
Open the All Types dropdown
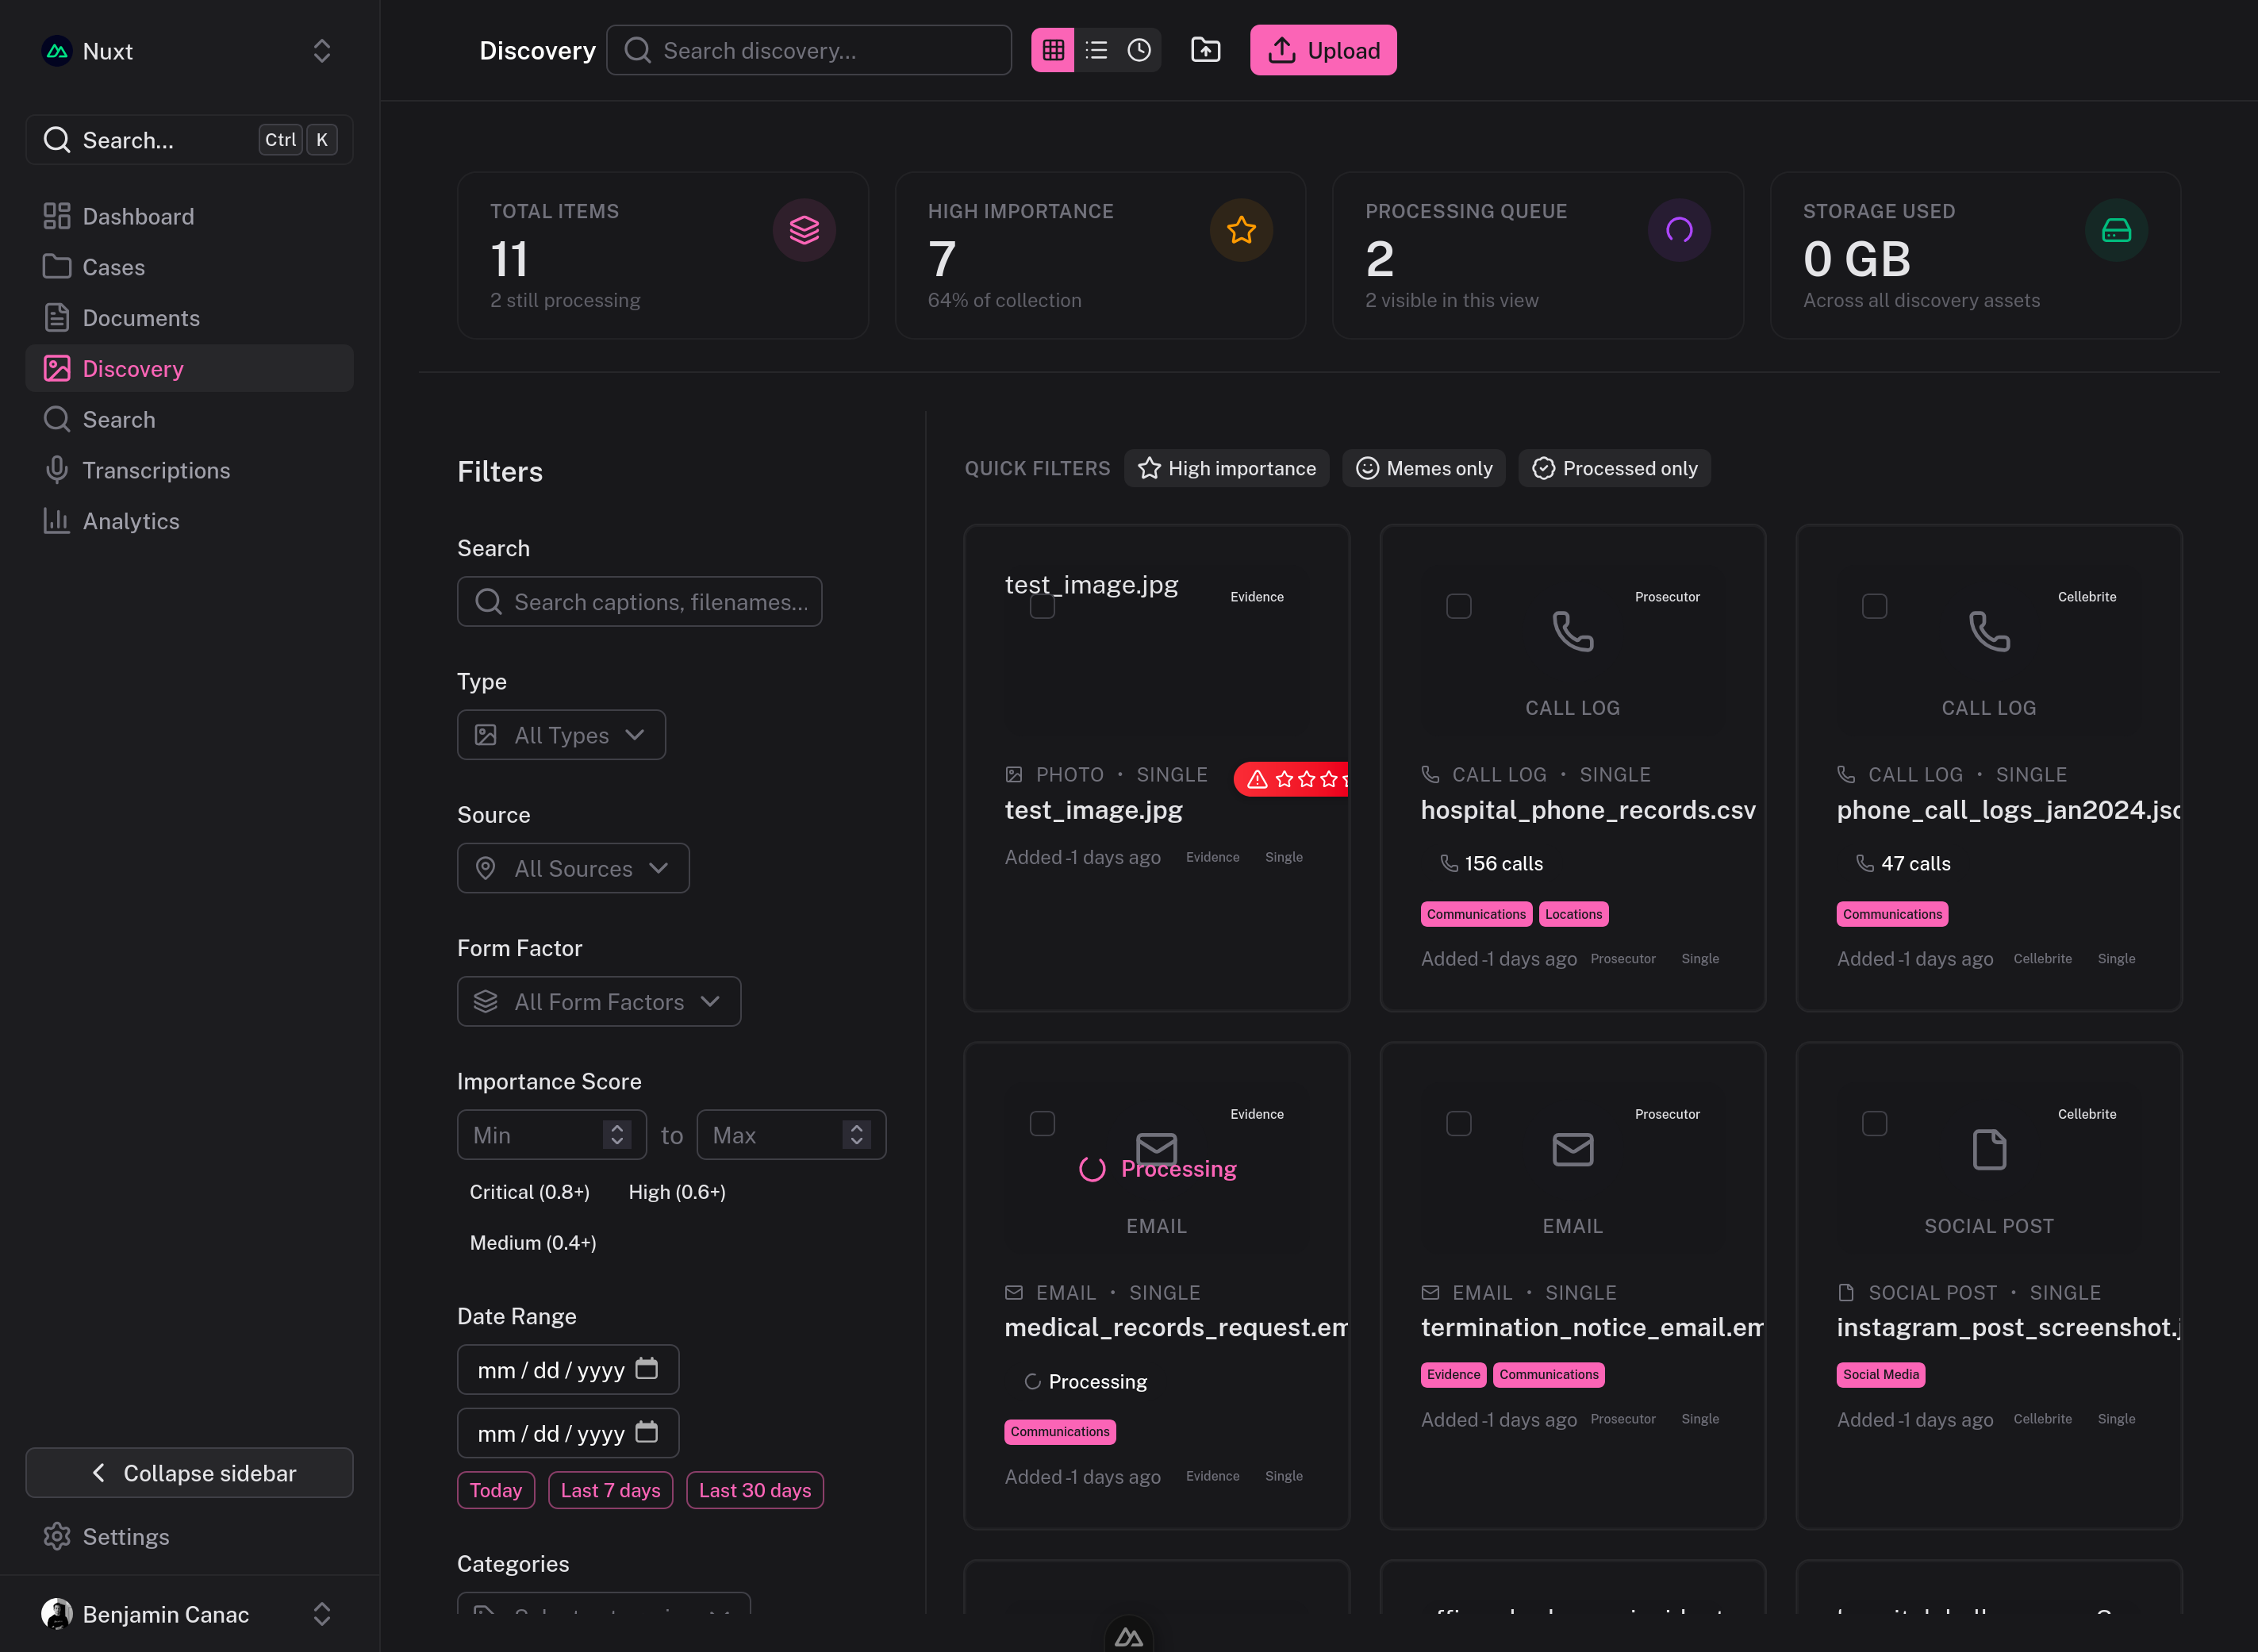[x=561, y=735]
